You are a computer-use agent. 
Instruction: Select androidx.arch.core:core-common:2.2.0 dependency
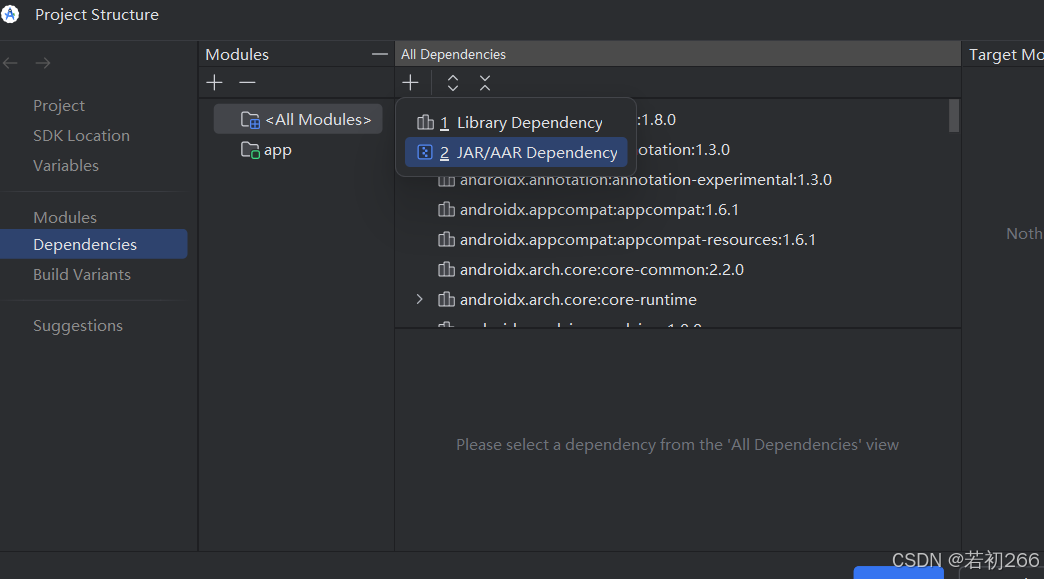click(601, 270)
